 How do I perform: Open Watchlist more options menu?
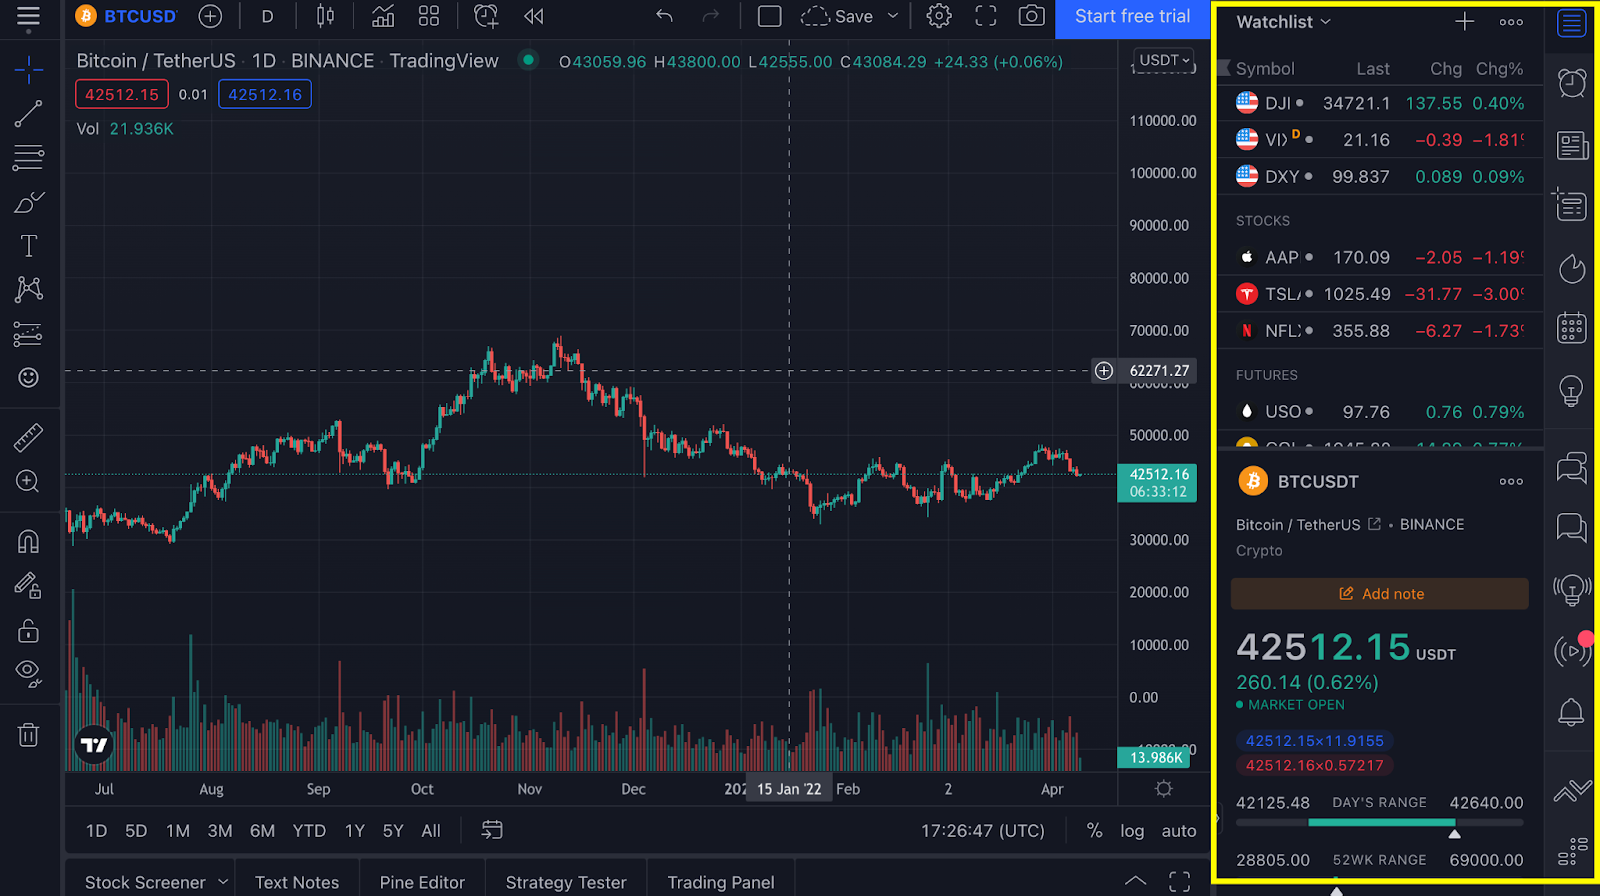coord(1511,22)
